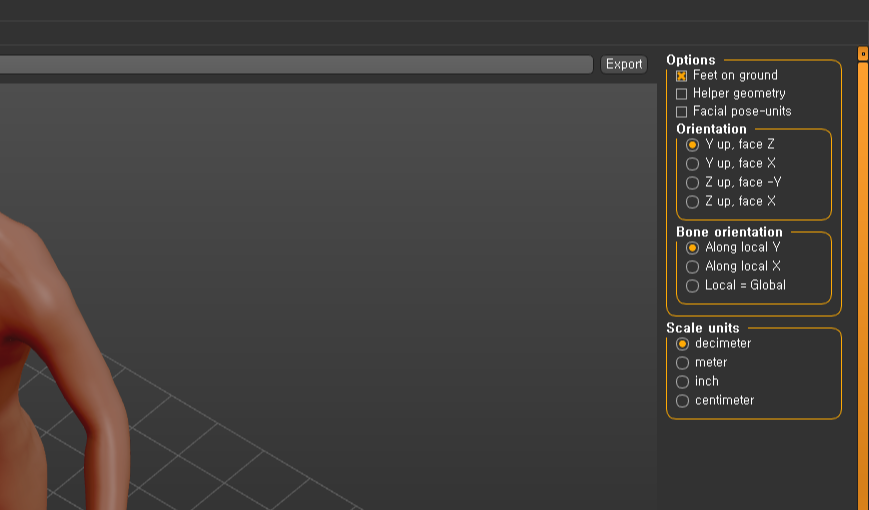Select decimeter scale unit
Image resolution: width=869 pixels, height=510 pixels.
[x=682, y=344]
